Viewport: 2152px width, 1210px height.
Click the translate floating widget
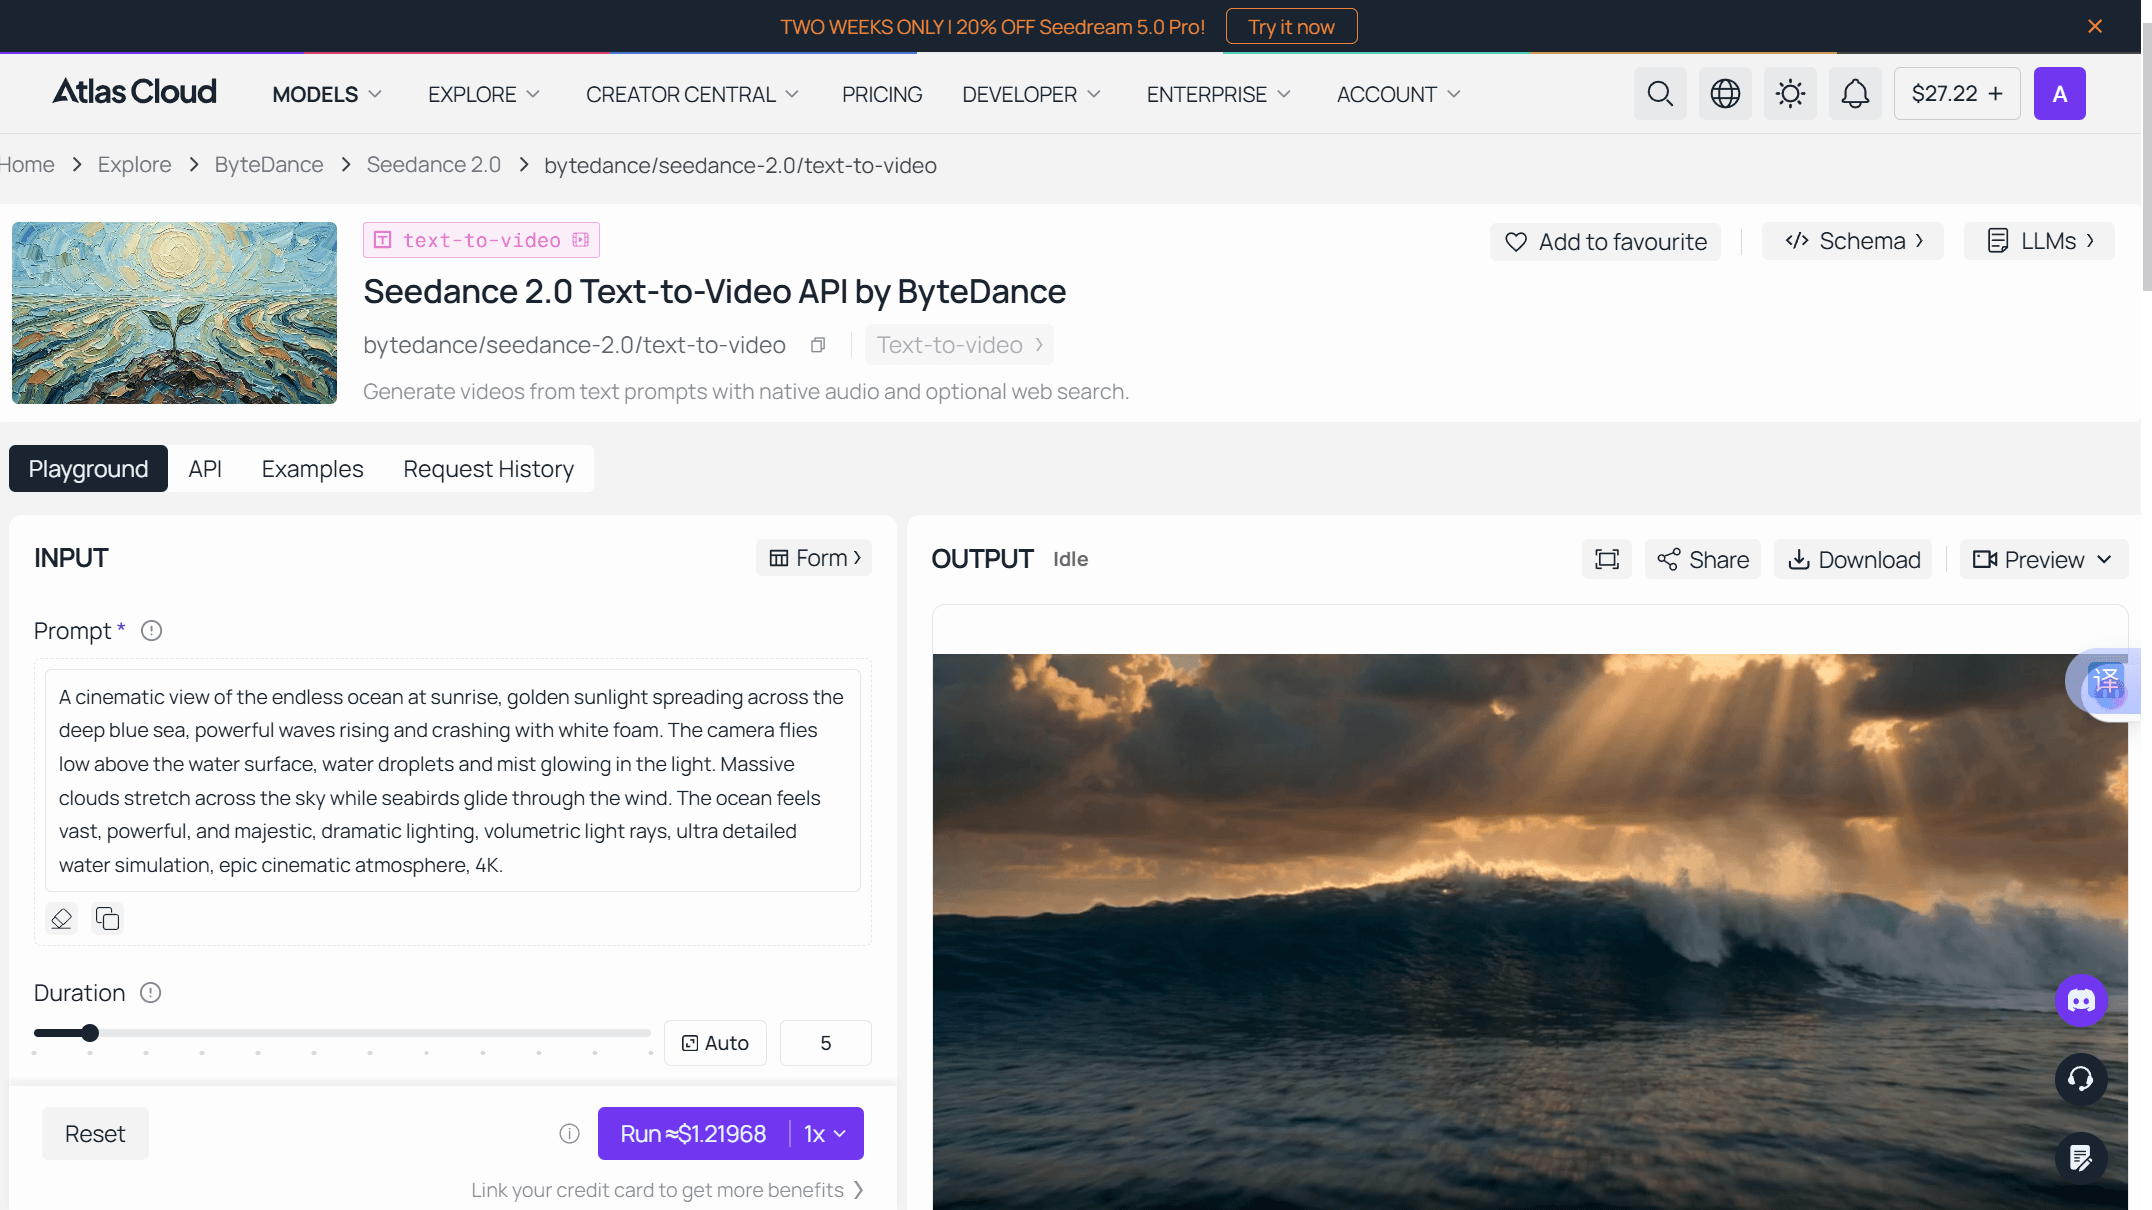pos(2105,683)
